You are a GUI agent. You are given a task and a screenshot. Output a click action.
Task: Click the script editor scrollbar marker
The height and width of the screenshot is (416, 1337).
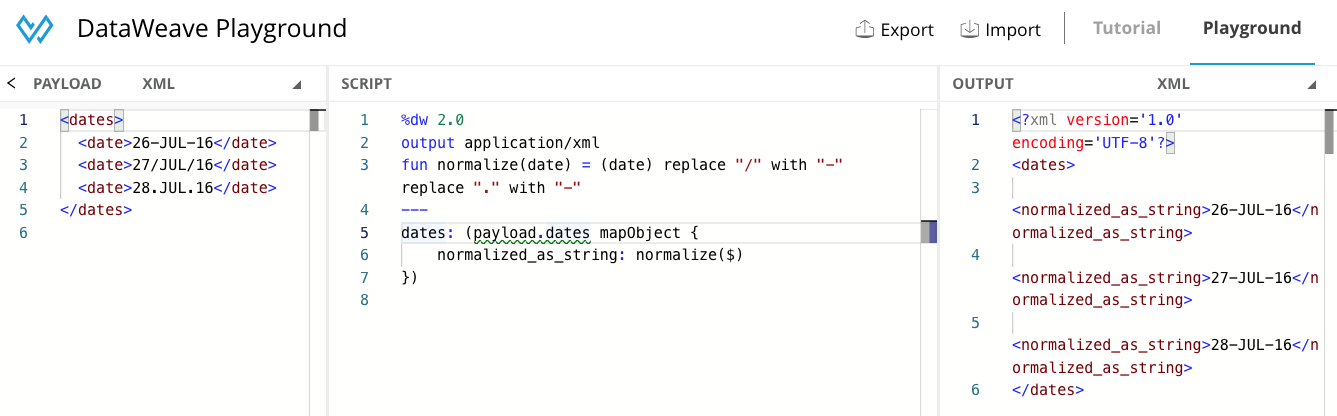pos(929,233)
